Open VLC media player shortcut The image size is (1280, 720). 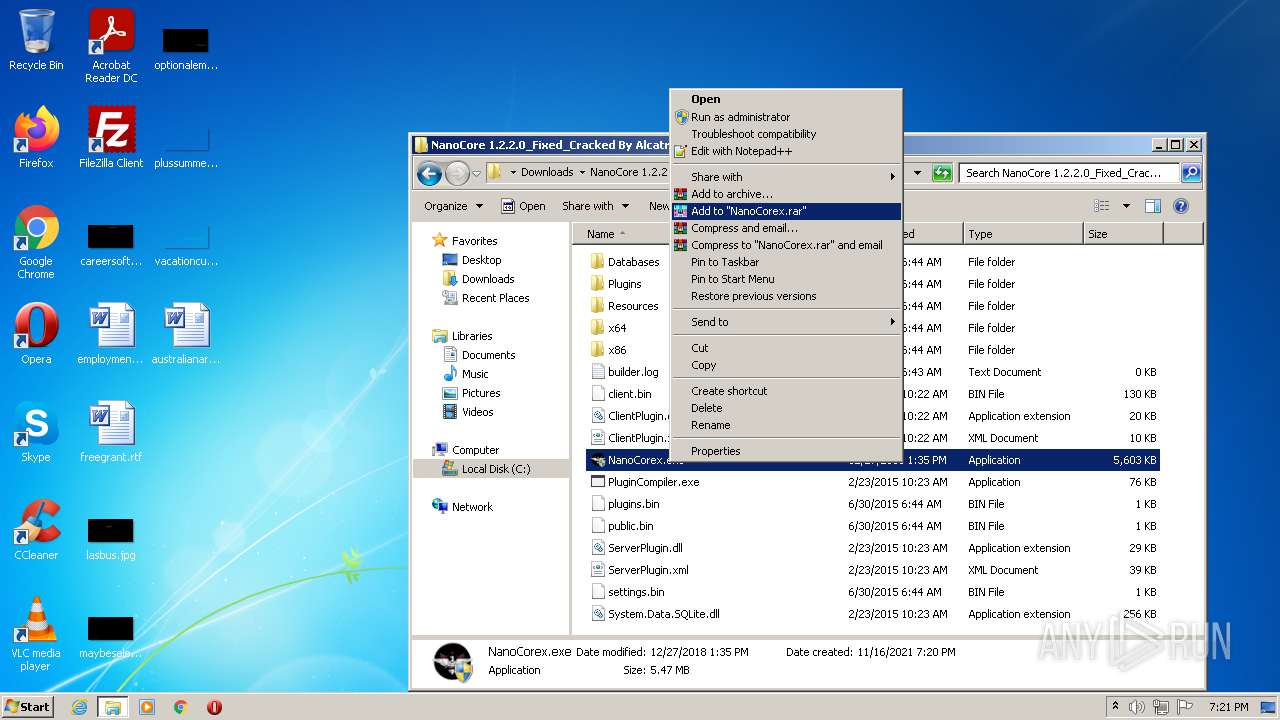36,634
